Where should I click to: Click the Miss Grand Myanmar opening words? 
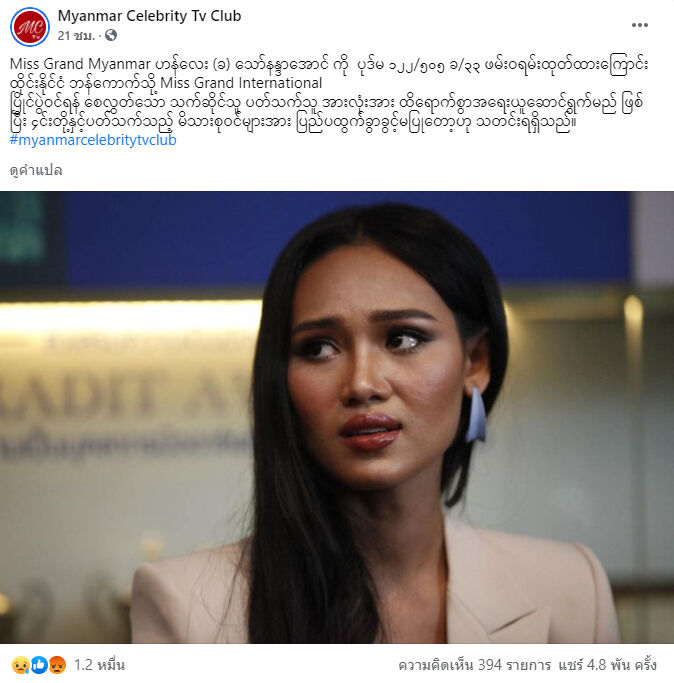point(80,64)
